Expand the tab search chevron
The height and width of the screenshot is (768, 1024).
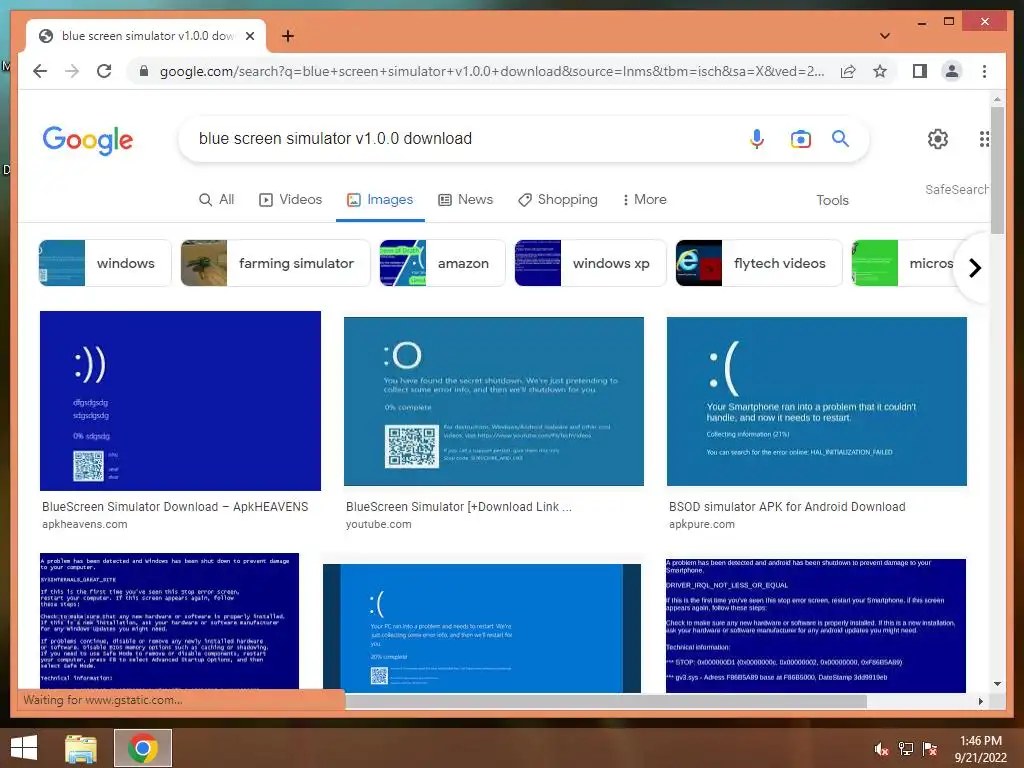884,36
